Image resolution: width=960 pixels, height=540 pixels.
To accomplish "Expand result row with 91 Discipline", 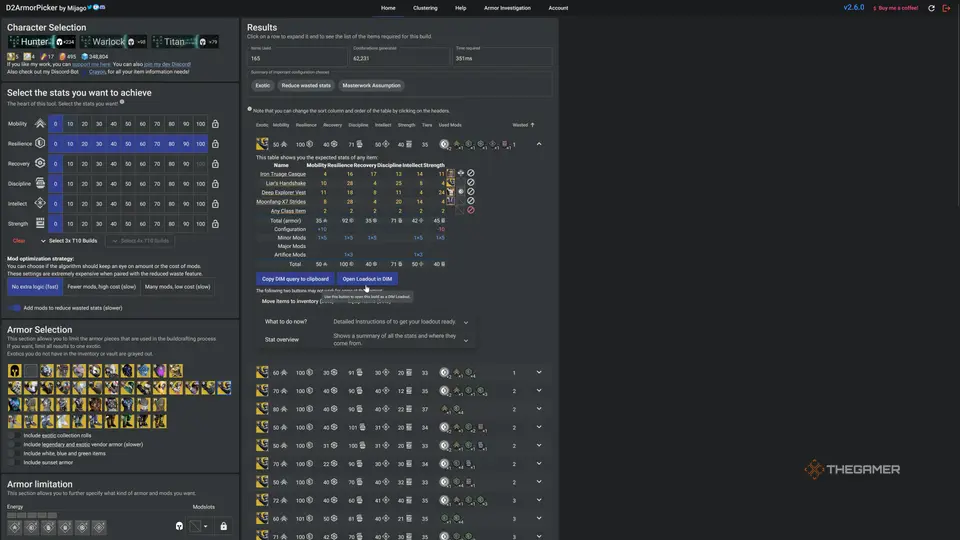I will [x=539, y=372].
